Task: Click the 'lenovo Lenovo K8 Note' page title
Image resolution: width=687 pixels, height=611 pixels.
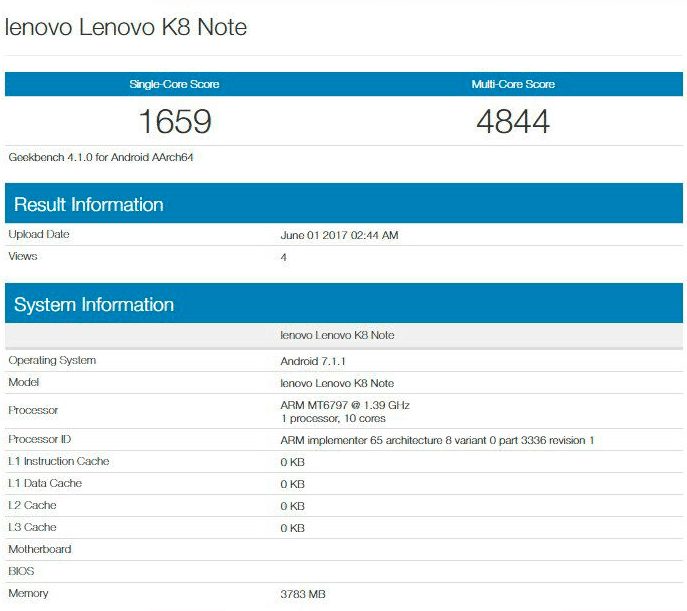Action: (126, 27)
